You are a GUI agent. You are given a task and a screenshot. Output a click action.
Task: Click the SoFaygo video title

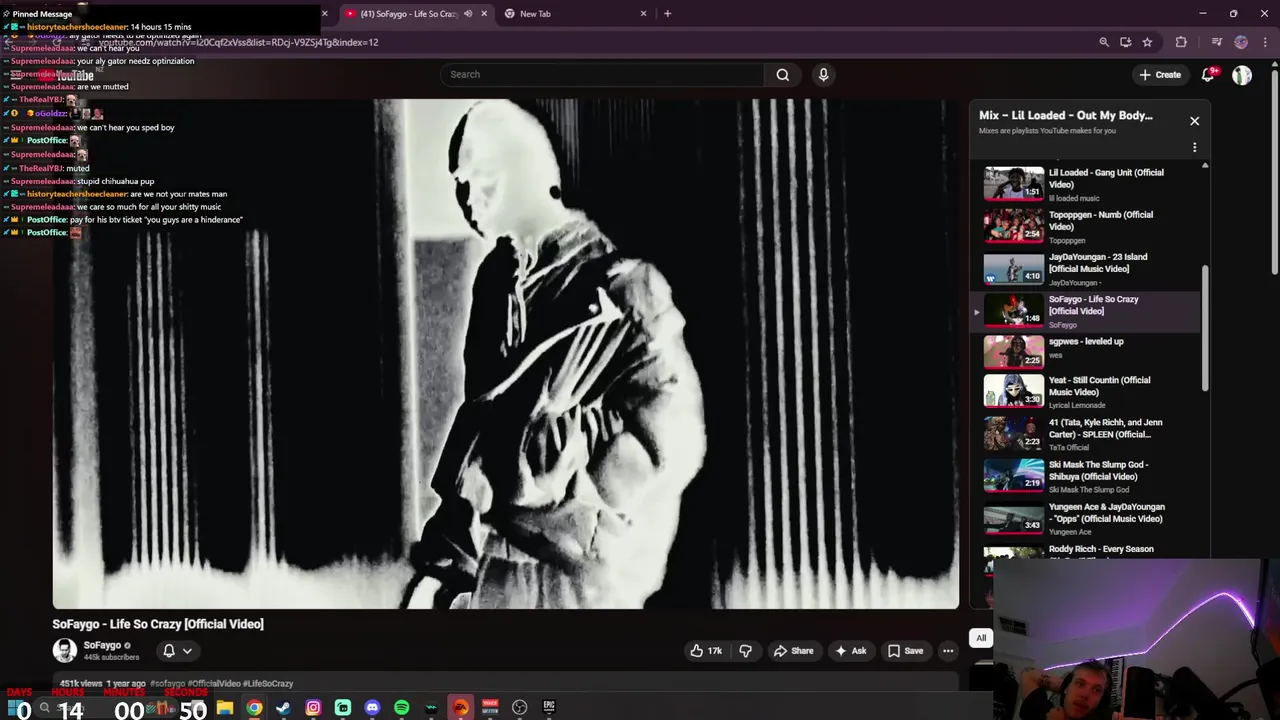158,624
